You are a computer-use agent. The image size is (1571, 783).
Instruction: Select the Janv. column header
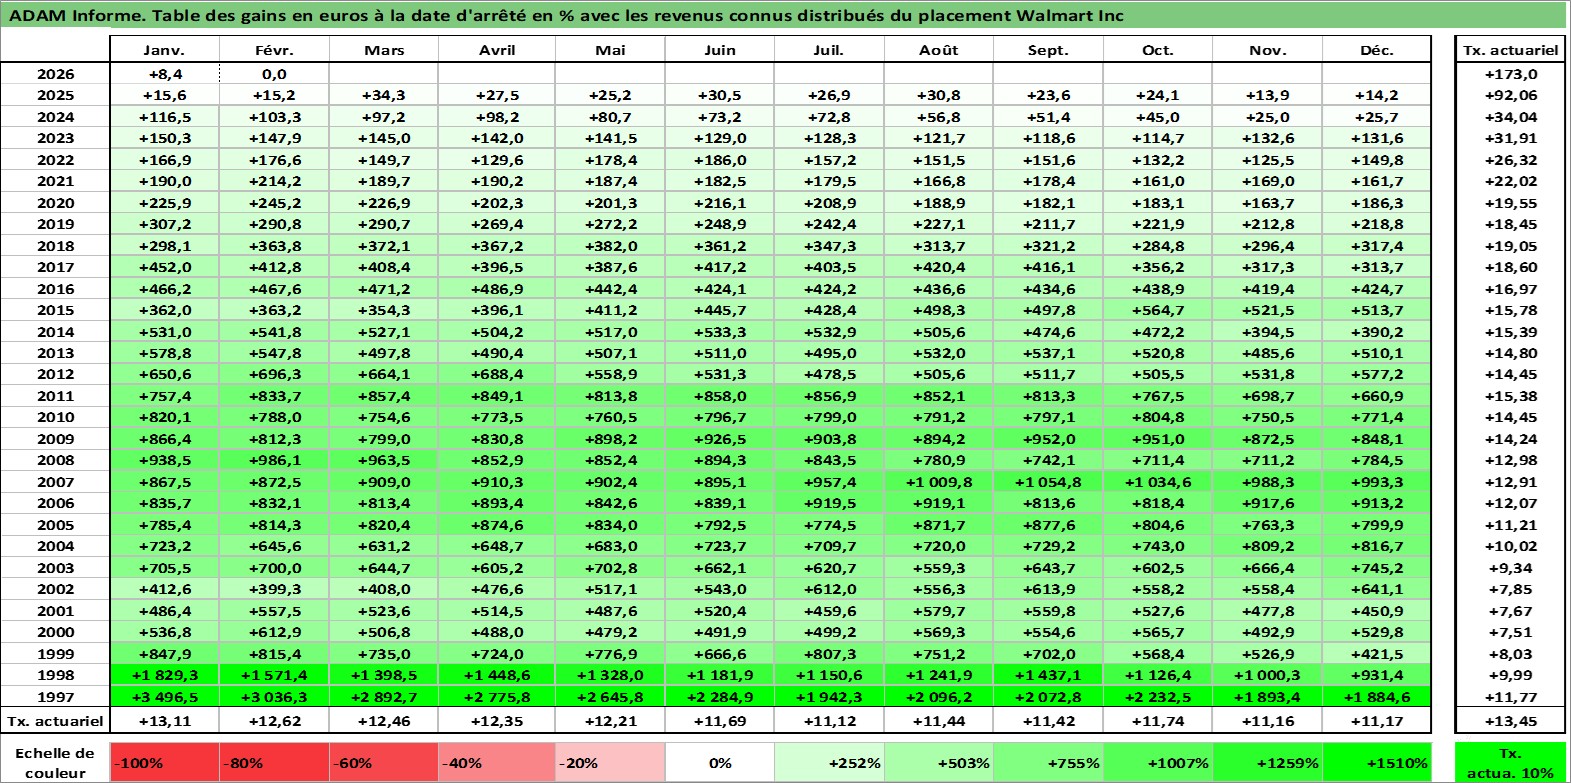164,50
